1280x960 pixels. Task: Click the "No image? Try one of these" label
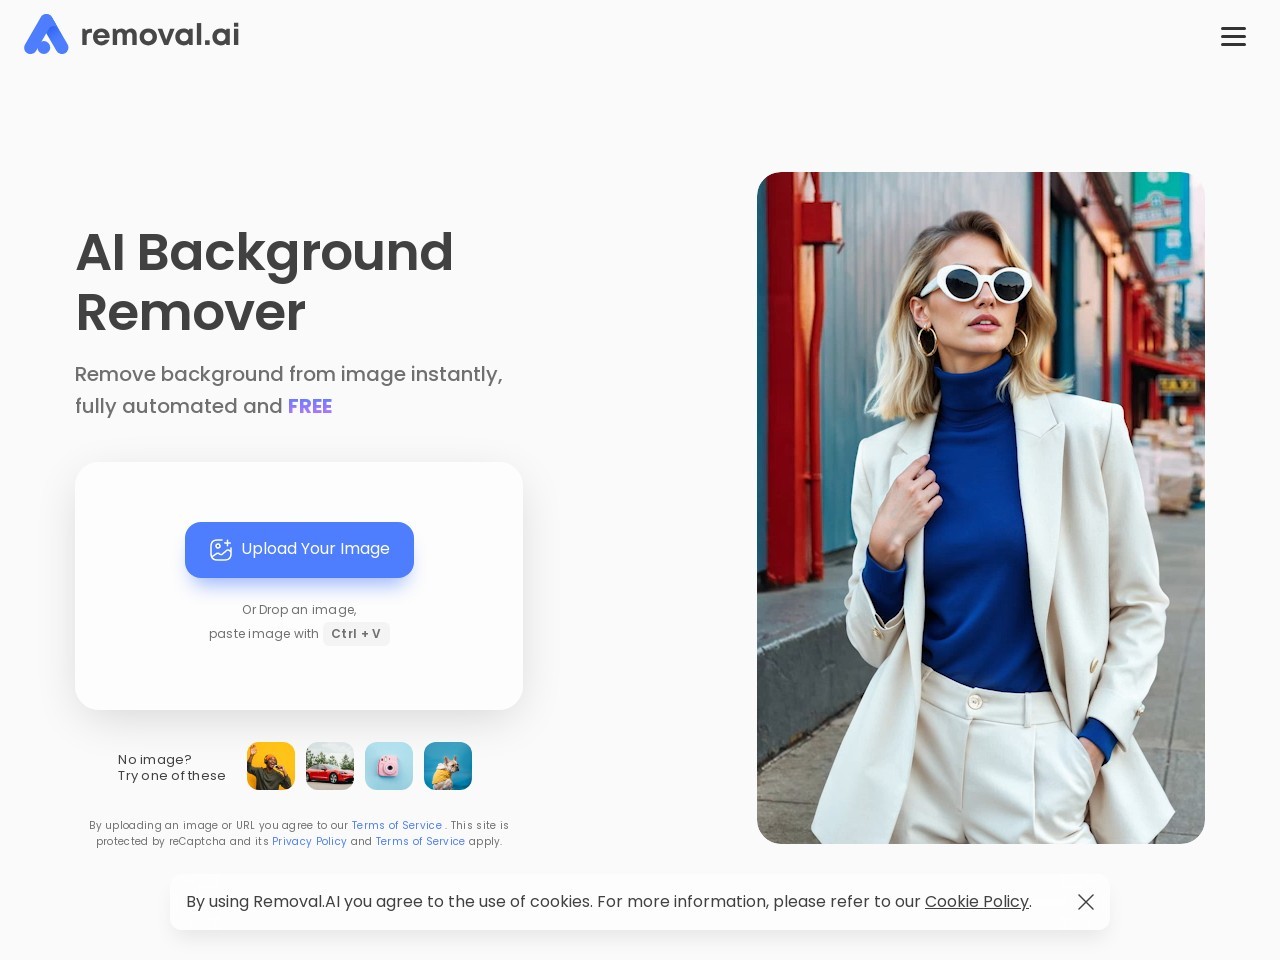(x=171, y=768)
